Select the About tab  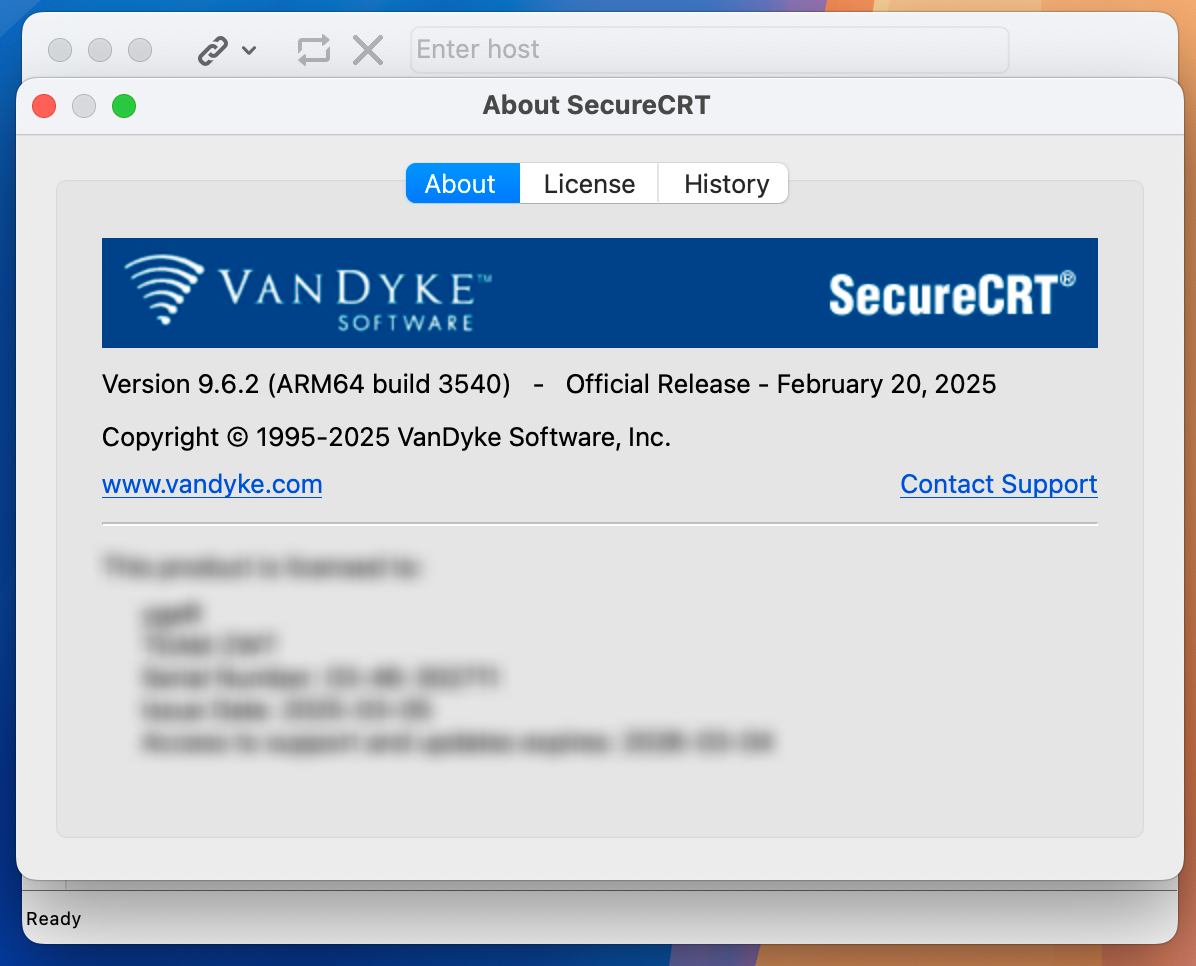pos(461,183)
